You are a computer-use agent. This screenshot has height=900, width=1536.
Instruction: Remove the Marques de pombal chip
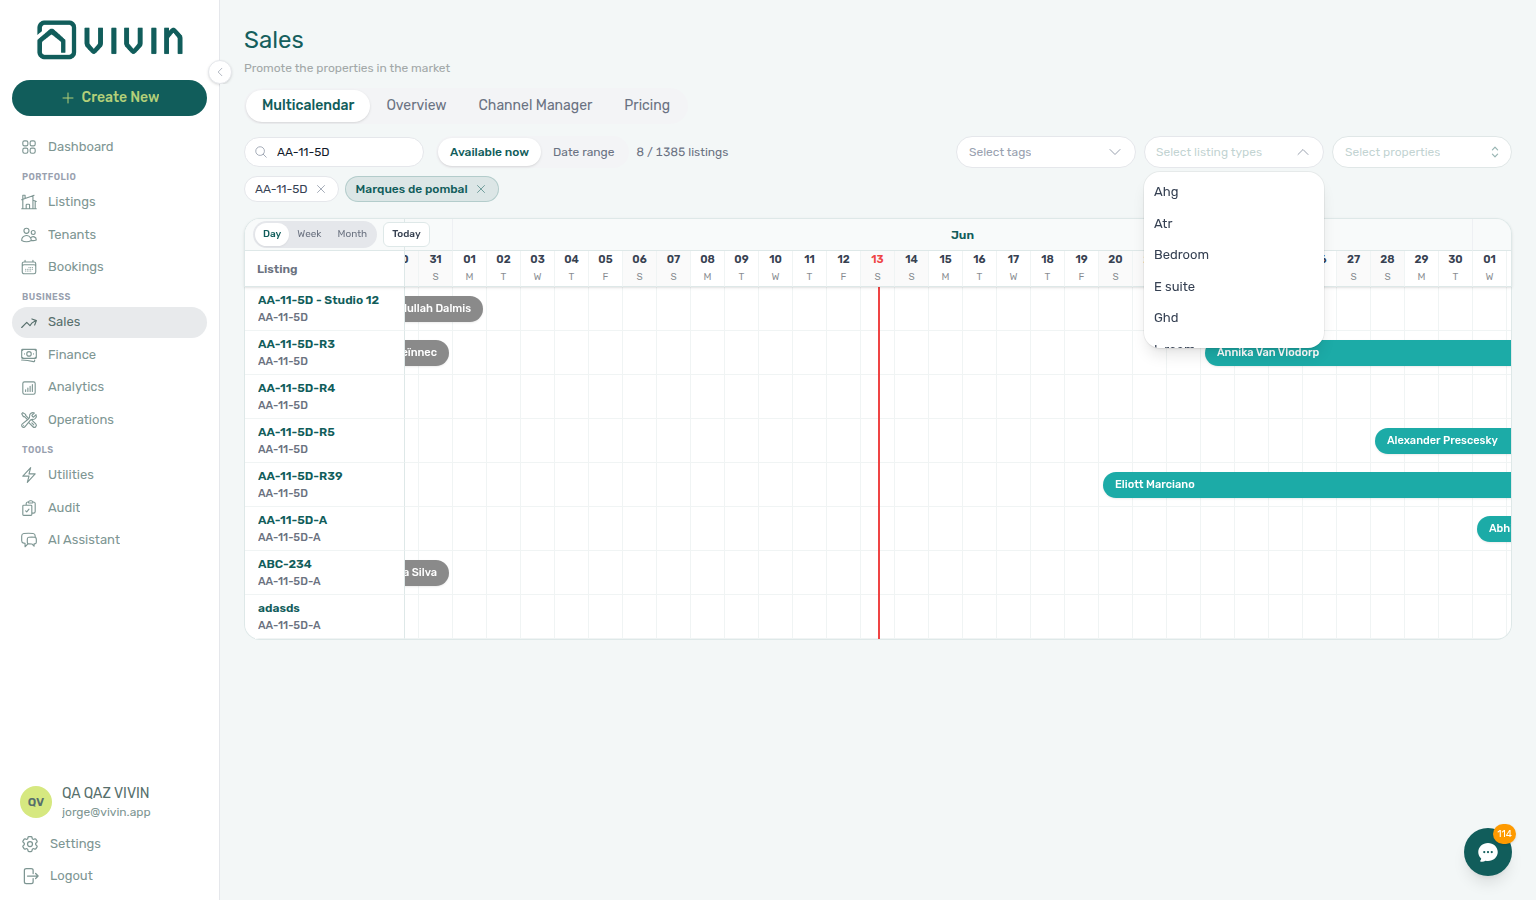481,189
